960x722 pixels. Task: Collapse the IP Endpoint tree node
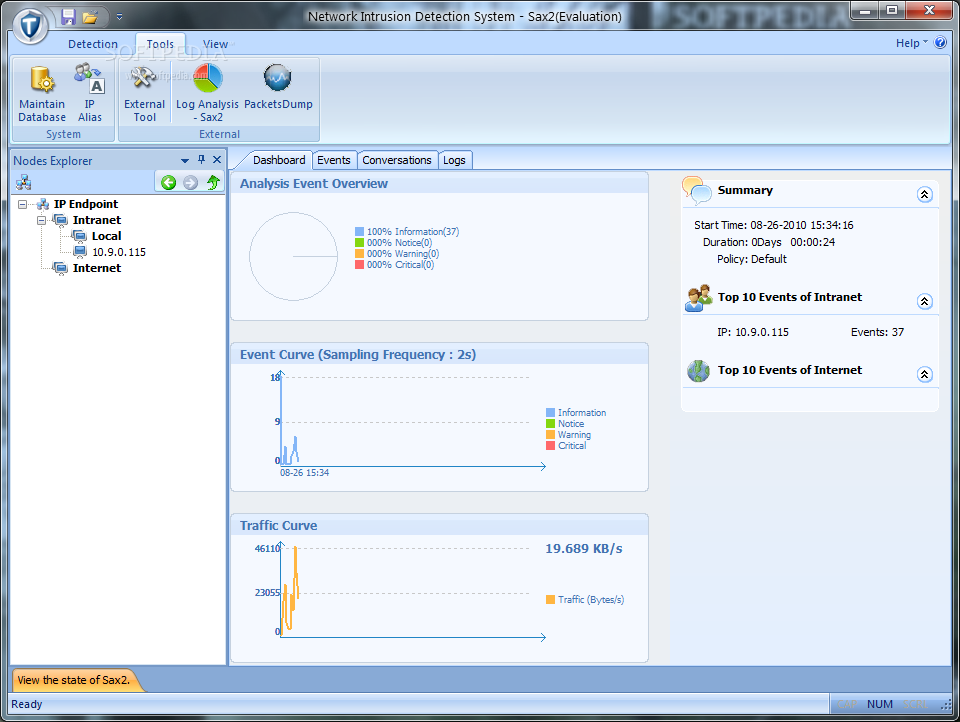tap(23, 205)
